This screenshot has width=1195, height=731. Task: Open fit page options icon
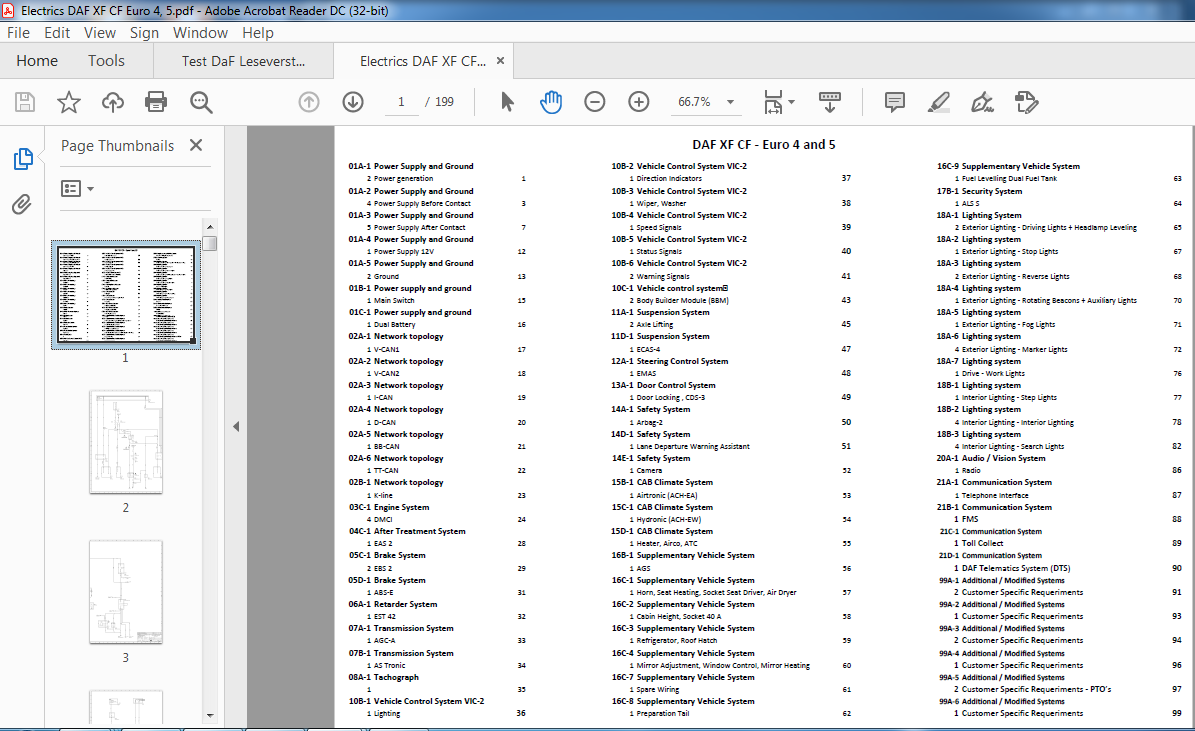(778, 102)
